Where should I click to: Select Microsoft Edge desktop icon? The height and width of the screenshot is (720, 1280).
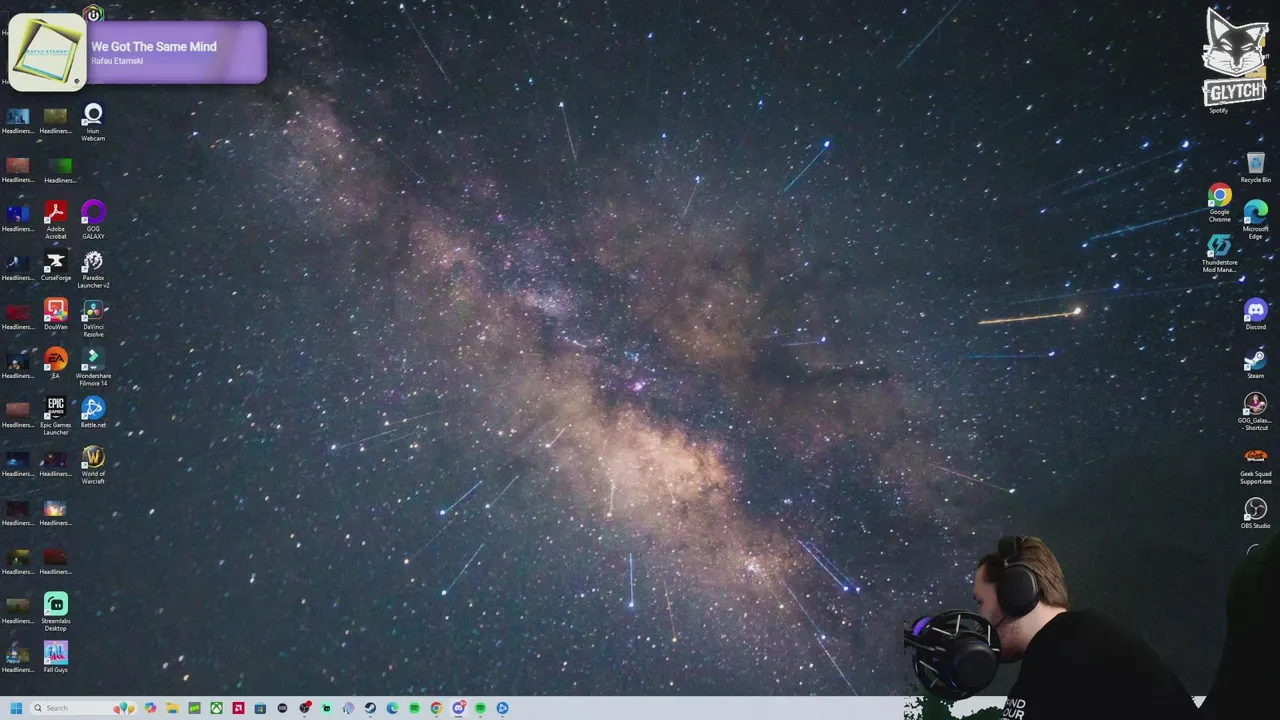click(x=1255, y=220)
